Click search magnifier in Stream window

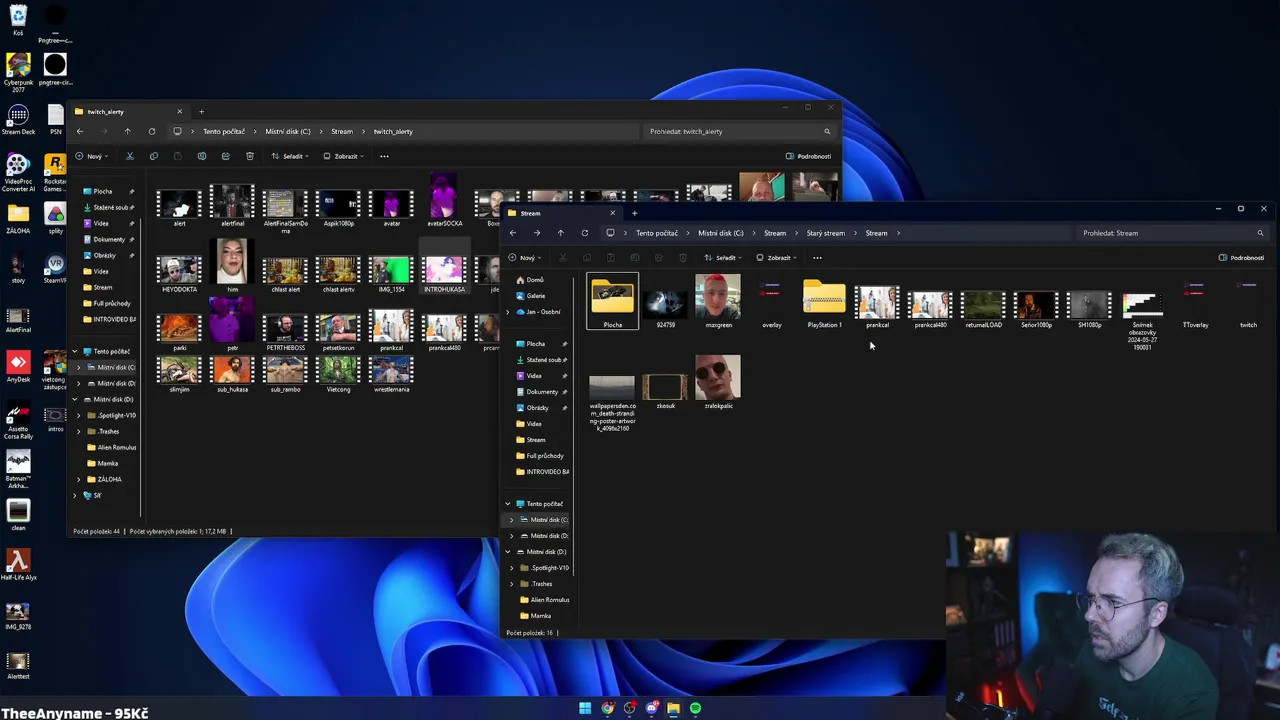[1260, 233]
